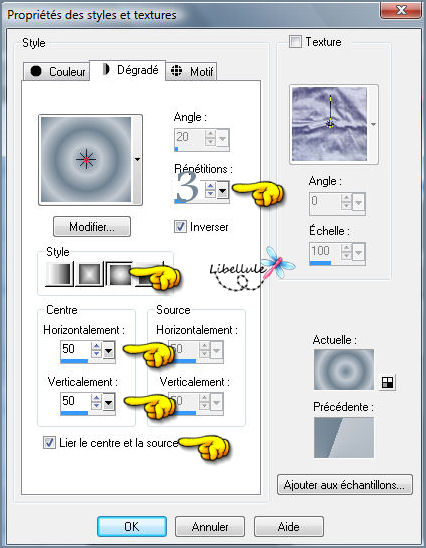This screenshot has height=548, width=426.
Task: Select the Dégradé tab
Action: [128, 70]
